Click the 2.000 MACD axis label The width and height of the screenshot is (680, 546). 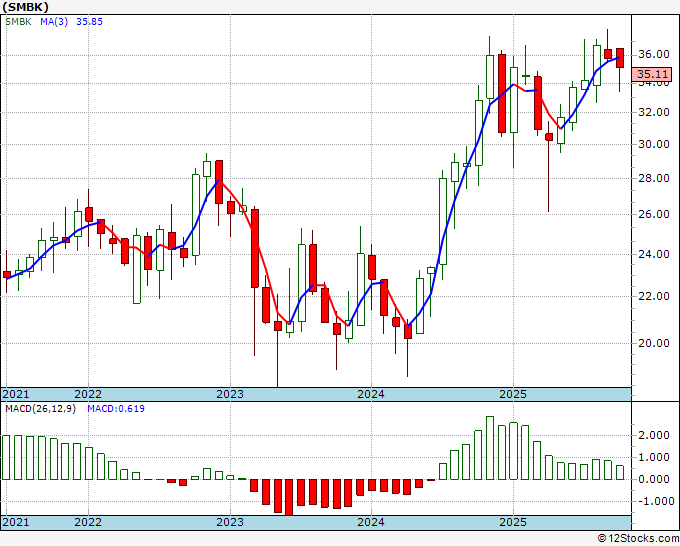[x=656, y=435]
